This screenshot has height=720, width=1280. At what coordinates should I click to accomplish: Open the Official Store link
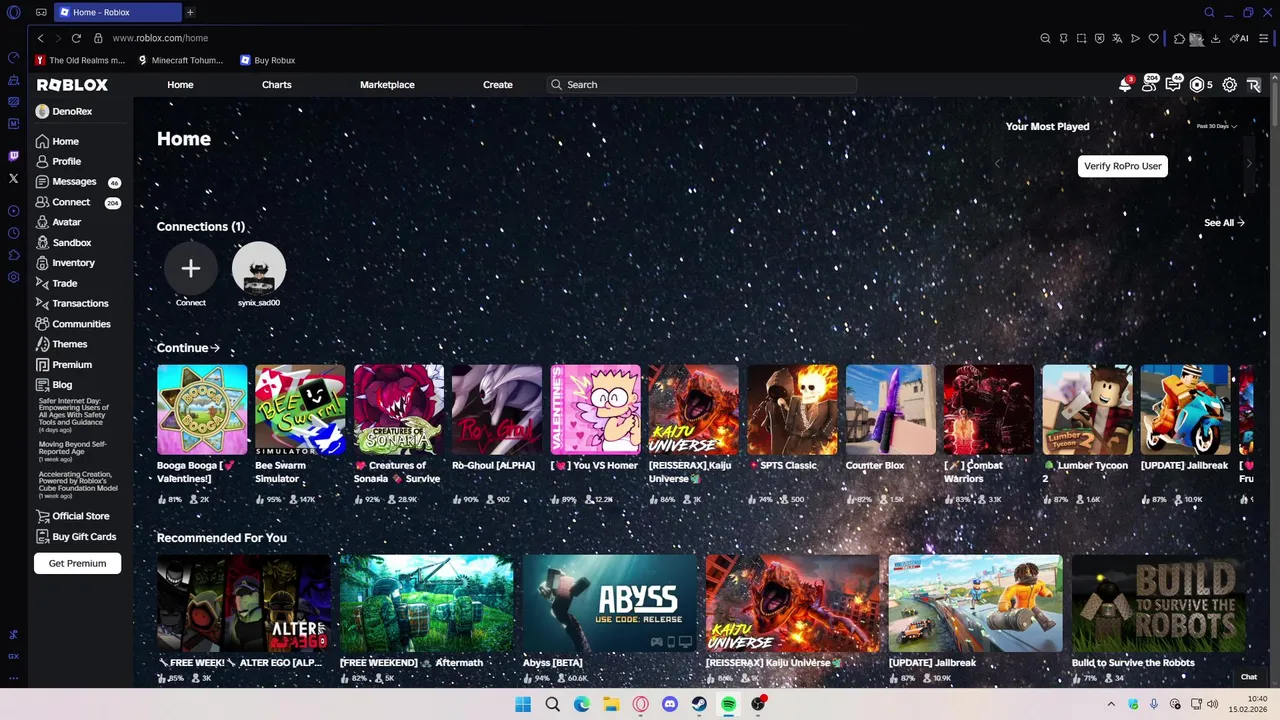pos(83,516)
